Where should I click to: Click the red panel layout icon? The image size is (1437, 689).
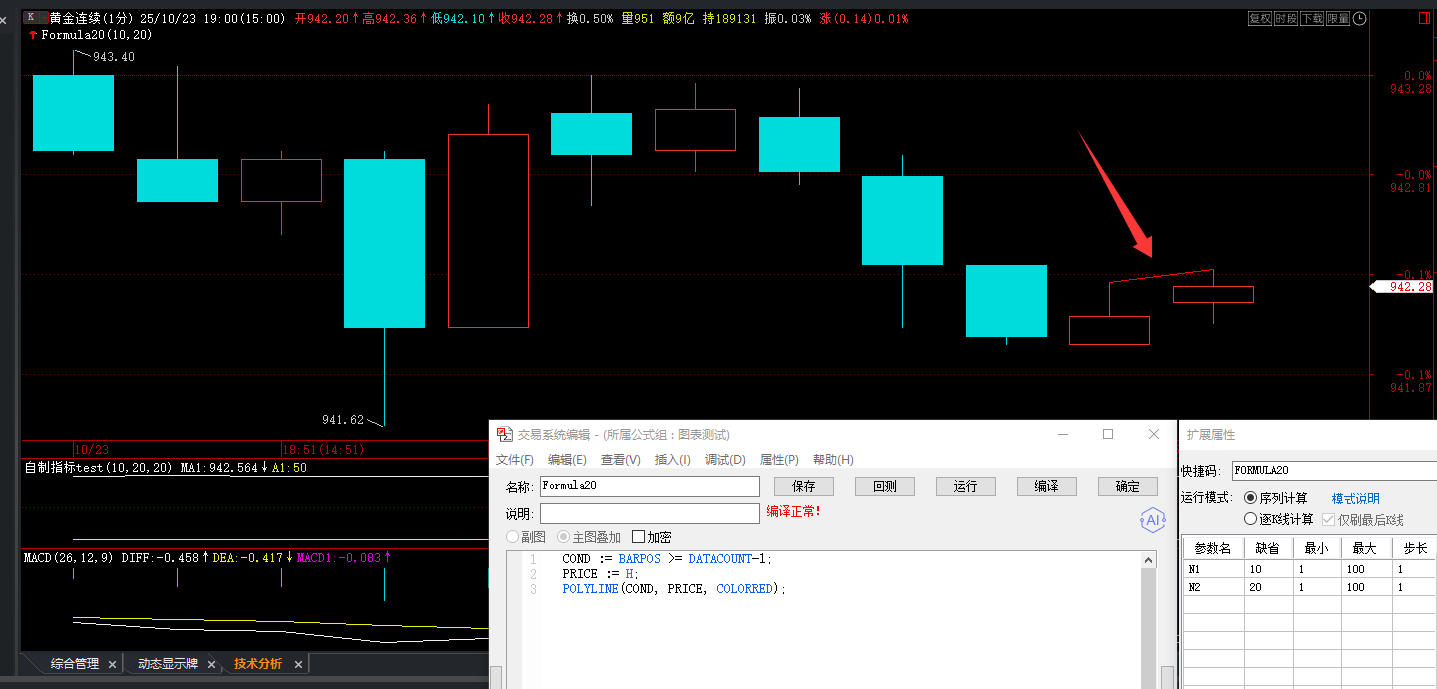point(1424,19)
